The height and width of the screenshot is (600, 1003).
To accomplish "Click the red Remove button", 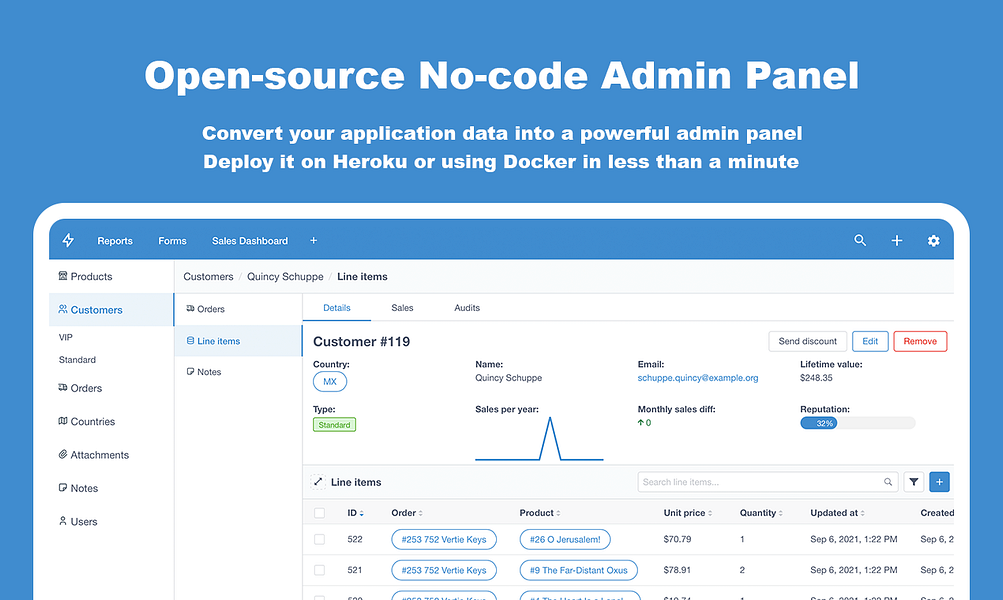I will pos(920,341).
